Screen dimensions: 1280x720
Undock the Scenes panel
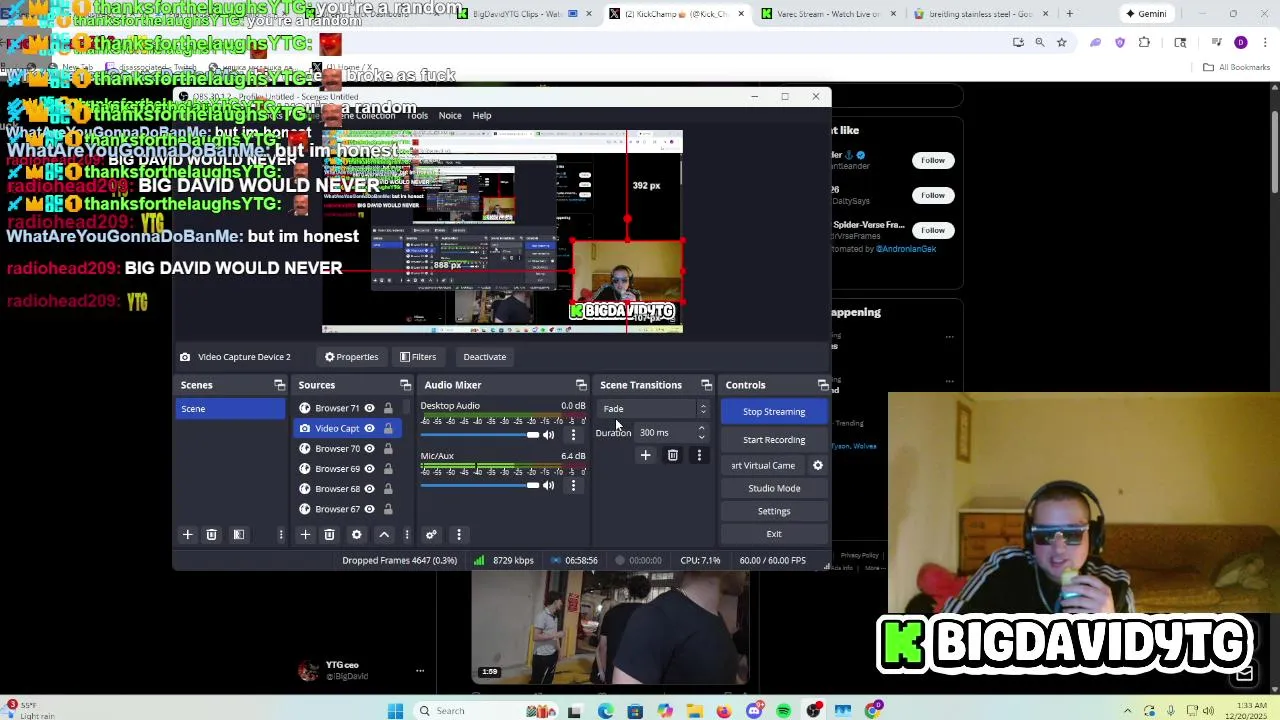point(279,385)
